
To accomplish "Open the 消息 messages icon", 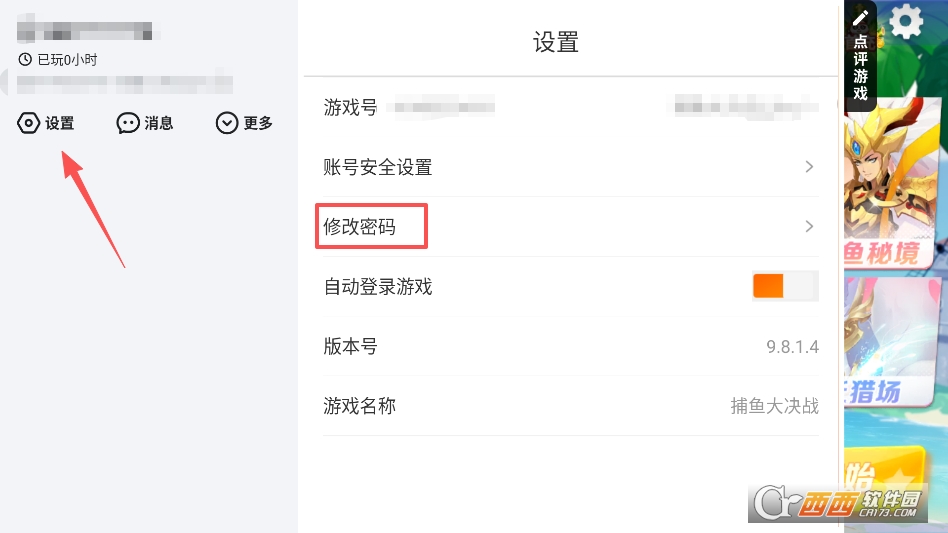I will tap(145, 123).
